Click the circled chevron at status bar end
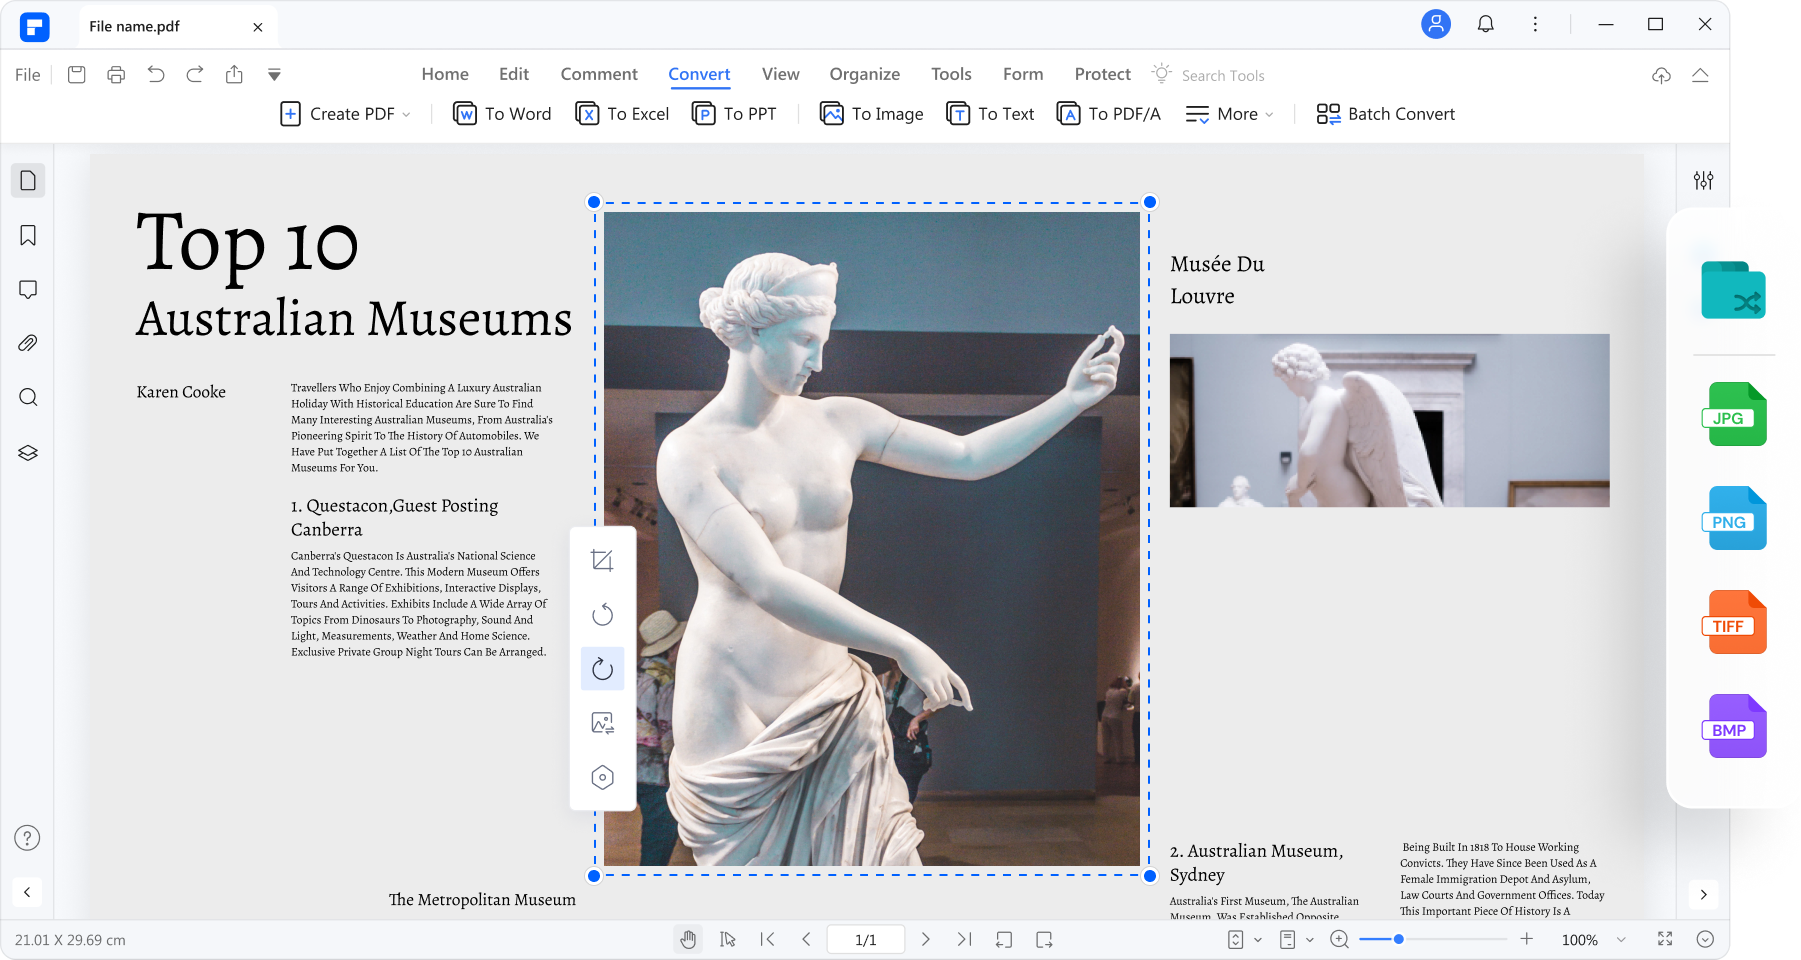 click(1705, 939)
